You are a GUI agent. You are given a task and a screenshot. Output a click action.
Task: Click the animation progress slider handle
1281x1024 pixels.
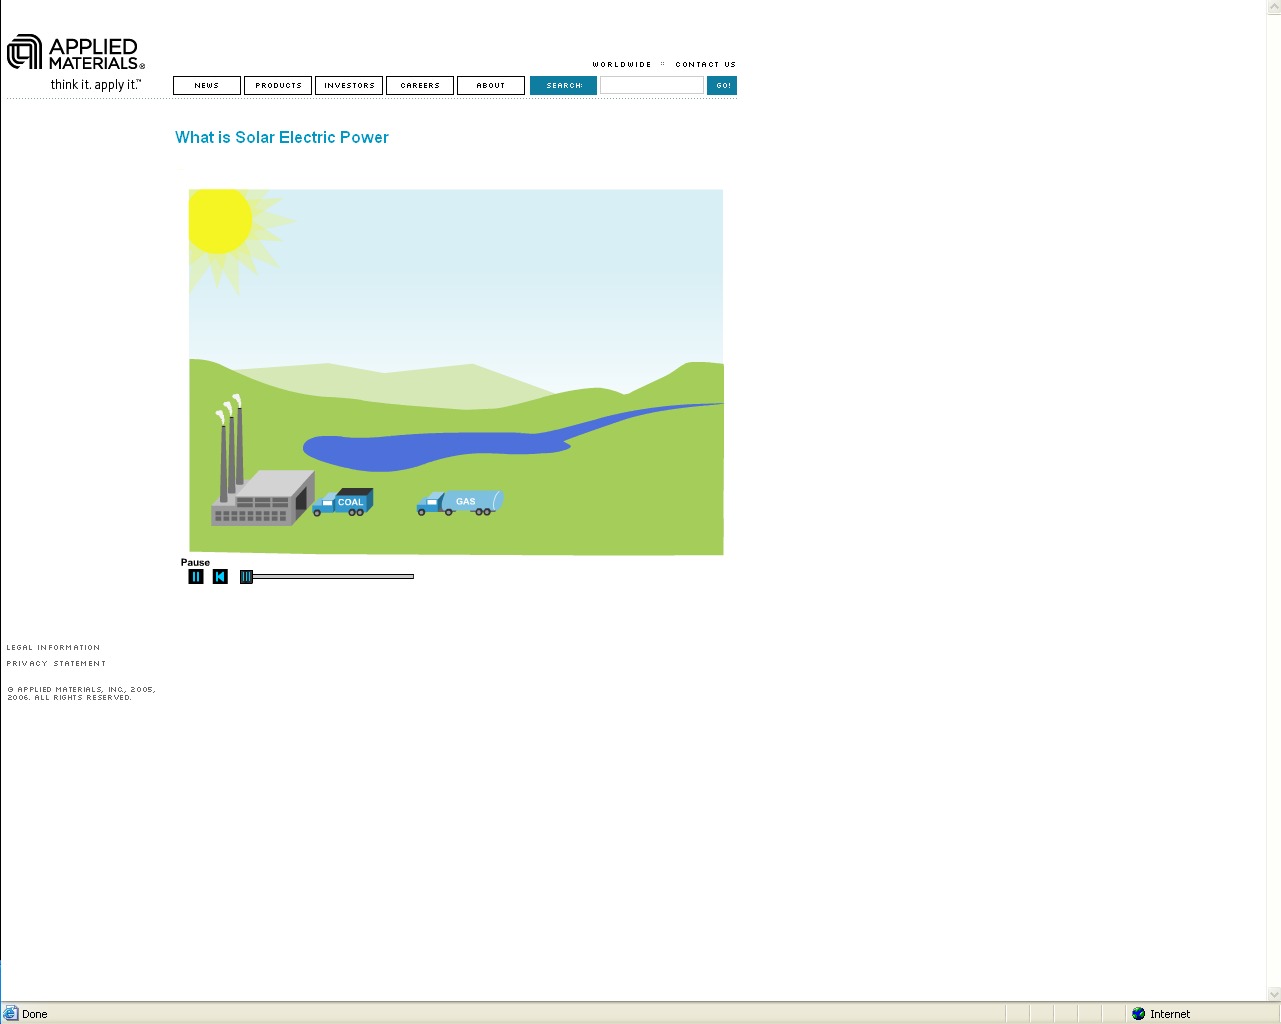tap(246, 577)
